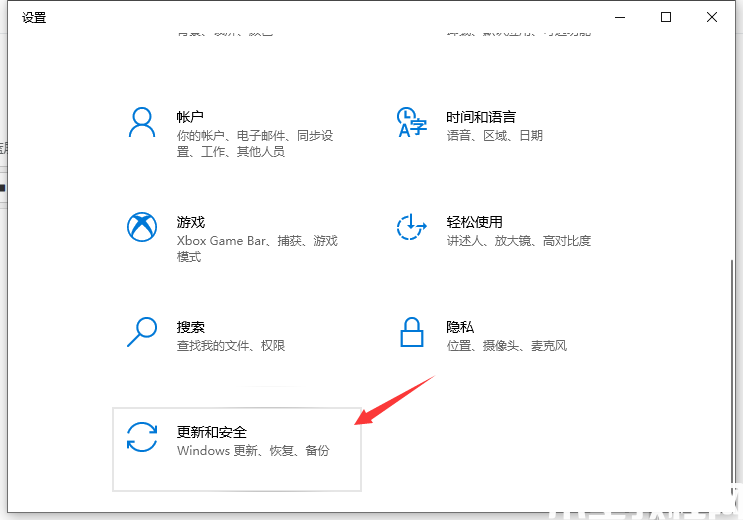Screen dimensions: 743x520
Task: Click description Windows 更新、恢复、备份
Action: coord(253,450)
